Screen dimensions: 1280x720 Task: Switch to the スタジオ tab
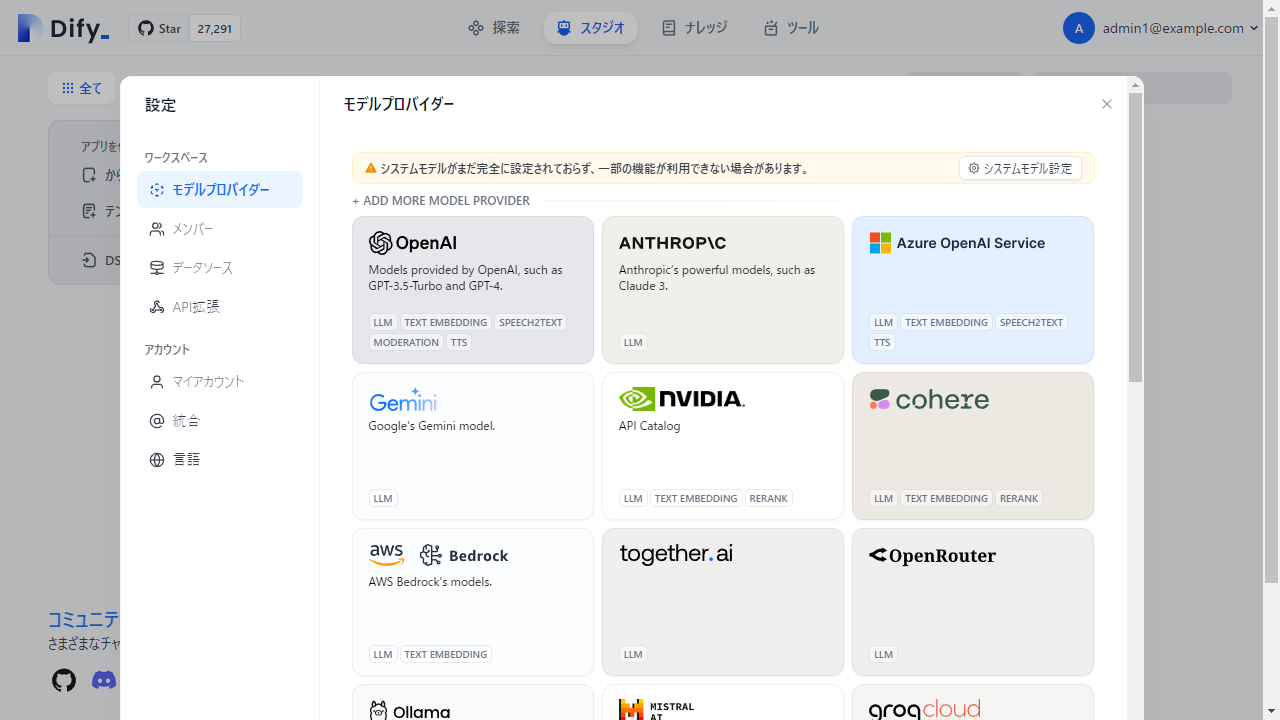point(590,28)
